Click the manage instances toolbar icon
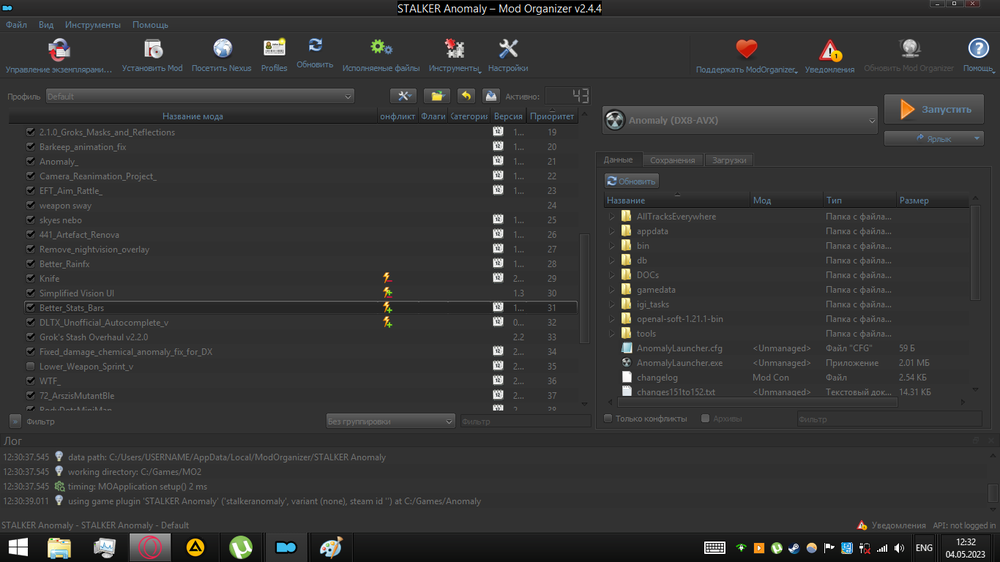The width and height of the screenshot is (1000, 562). [x=58, y=49]
